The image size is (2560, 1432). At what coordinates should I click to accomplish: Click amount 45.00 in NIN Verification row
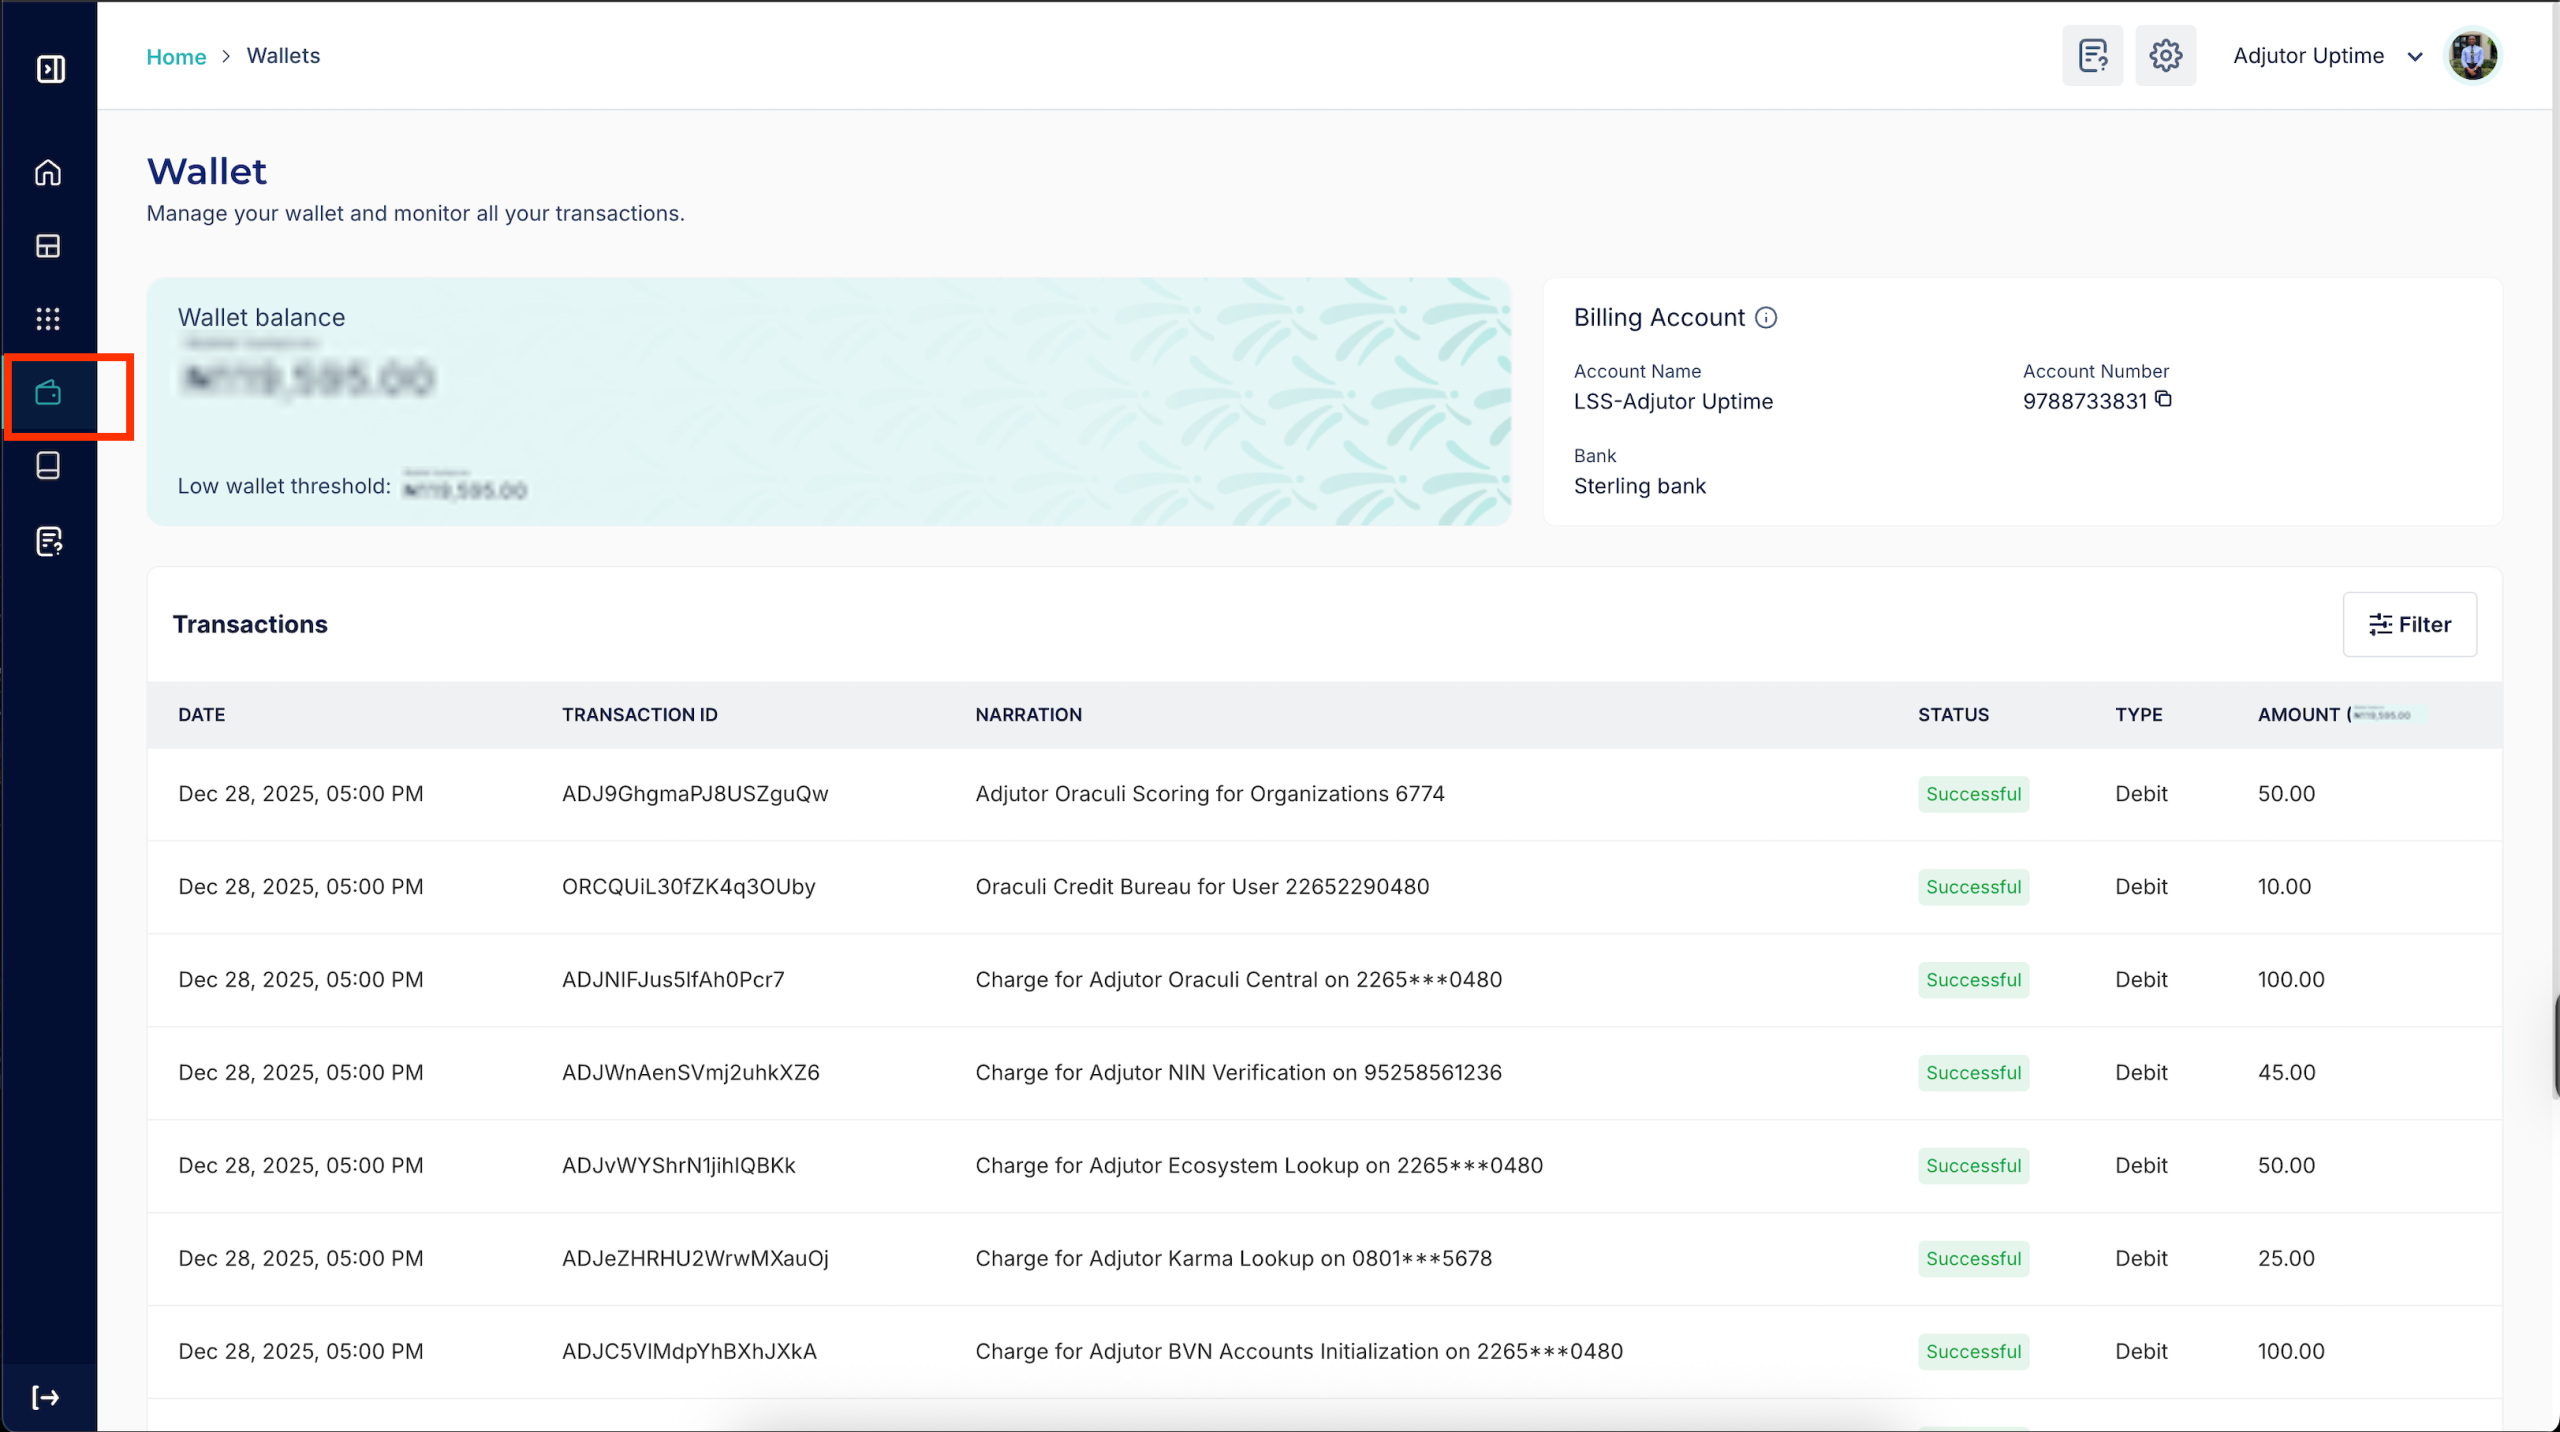click(x=2286, y=1072)
